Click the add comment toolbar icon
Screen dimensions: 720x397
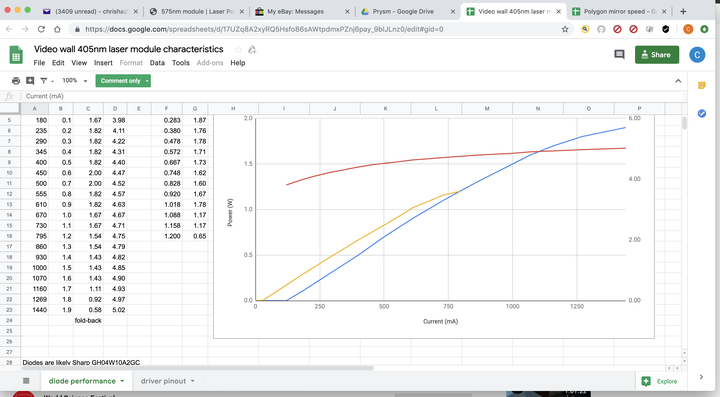(x=30, y=81)
